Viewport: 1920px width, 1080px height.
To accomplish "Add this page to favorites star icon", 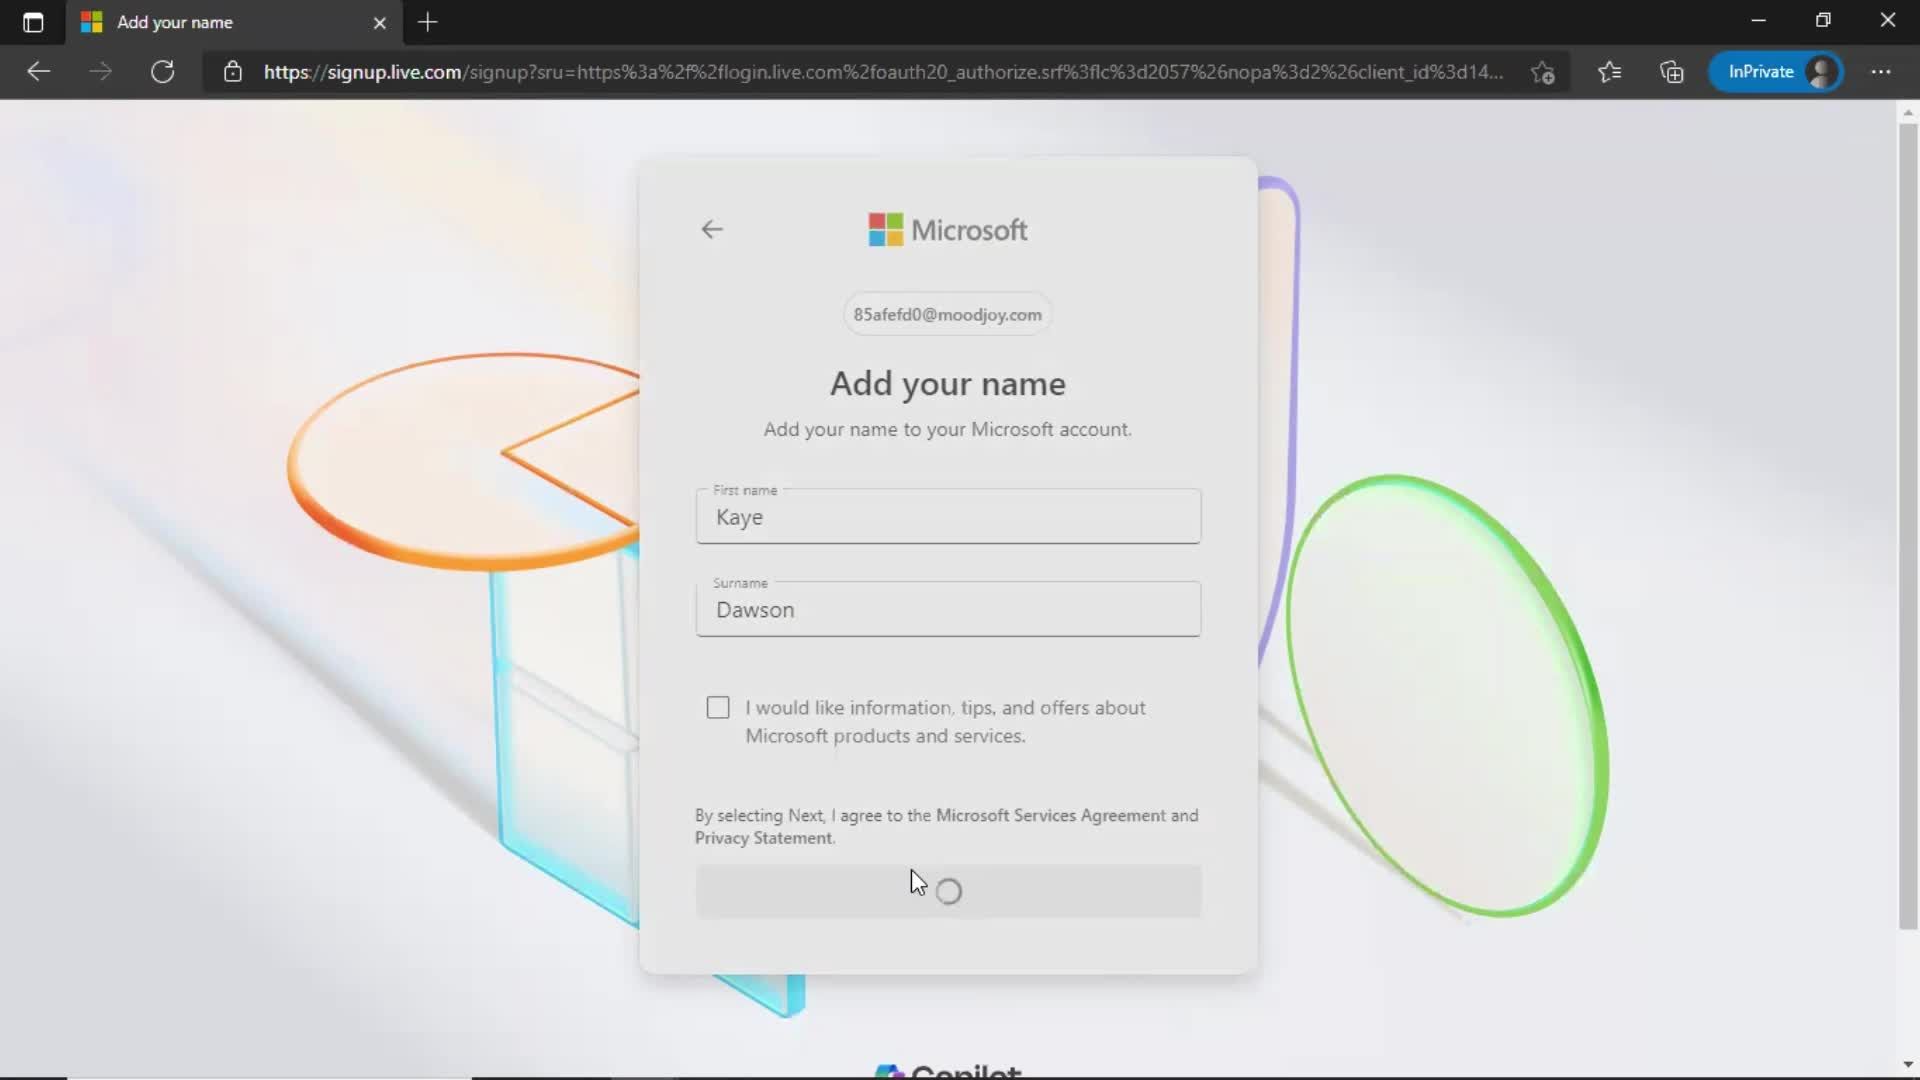I will pyautogui.click(x=1542, y=72).
